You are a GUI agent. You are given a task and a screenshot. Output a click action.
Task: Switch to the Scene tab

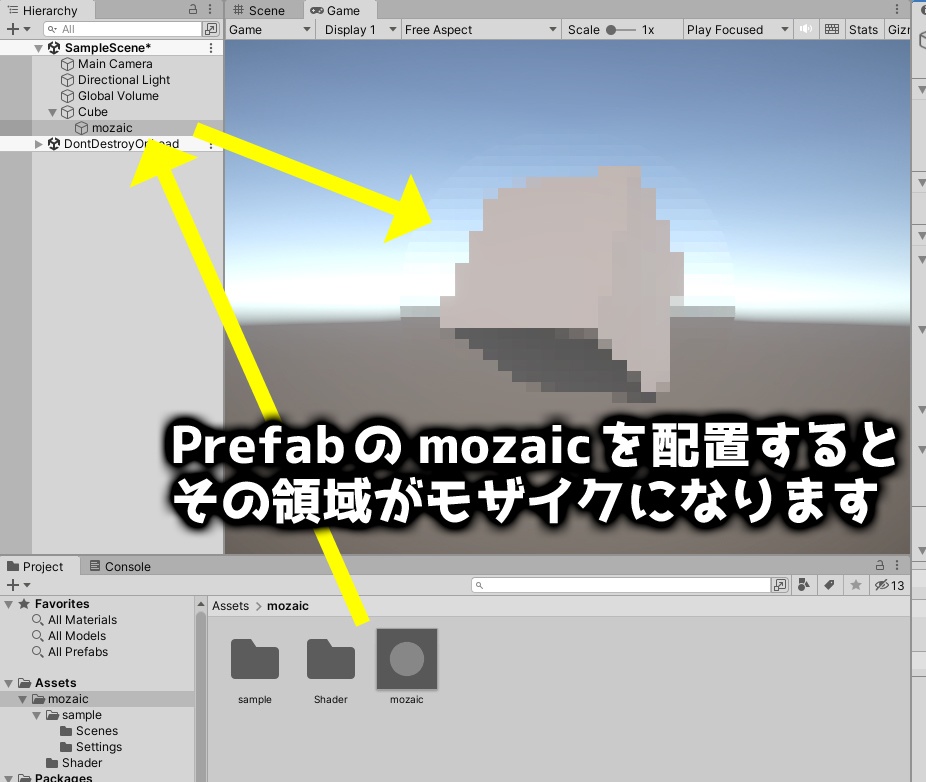tap(263, 10)
